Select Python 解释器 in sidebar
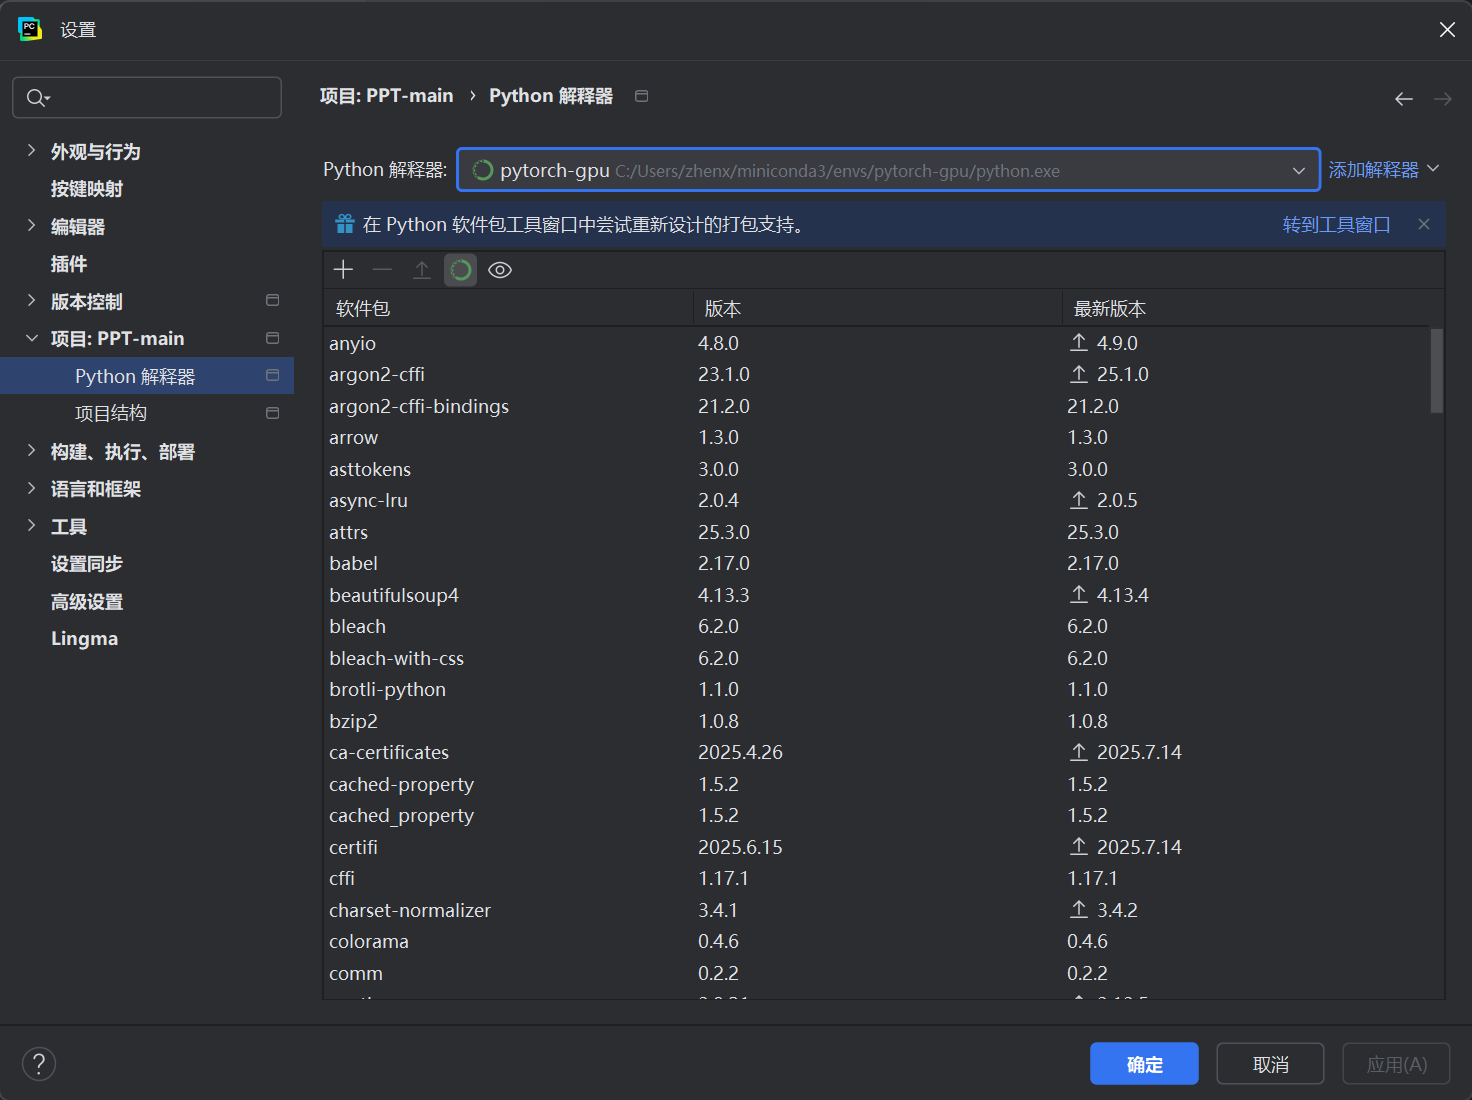The width and height of the screenshot is (1472, 1100). coord(147,376)
